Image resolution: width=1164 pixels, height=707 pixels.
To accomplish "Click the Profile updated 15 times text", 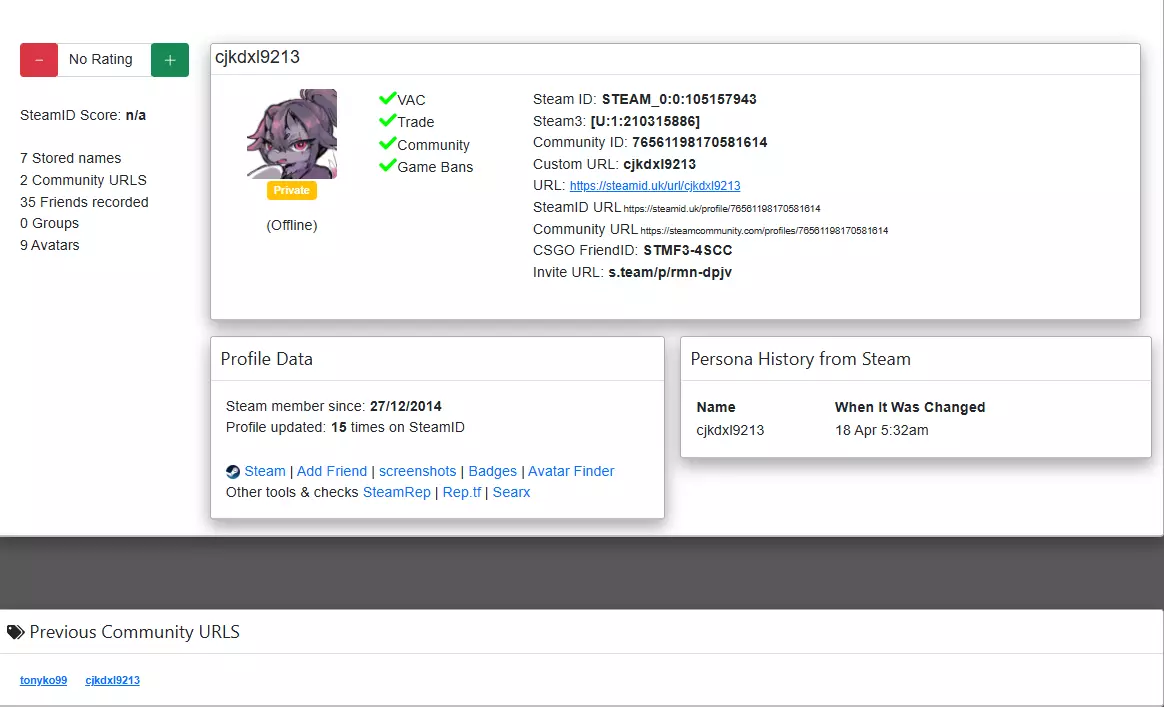I will point(345,427).
